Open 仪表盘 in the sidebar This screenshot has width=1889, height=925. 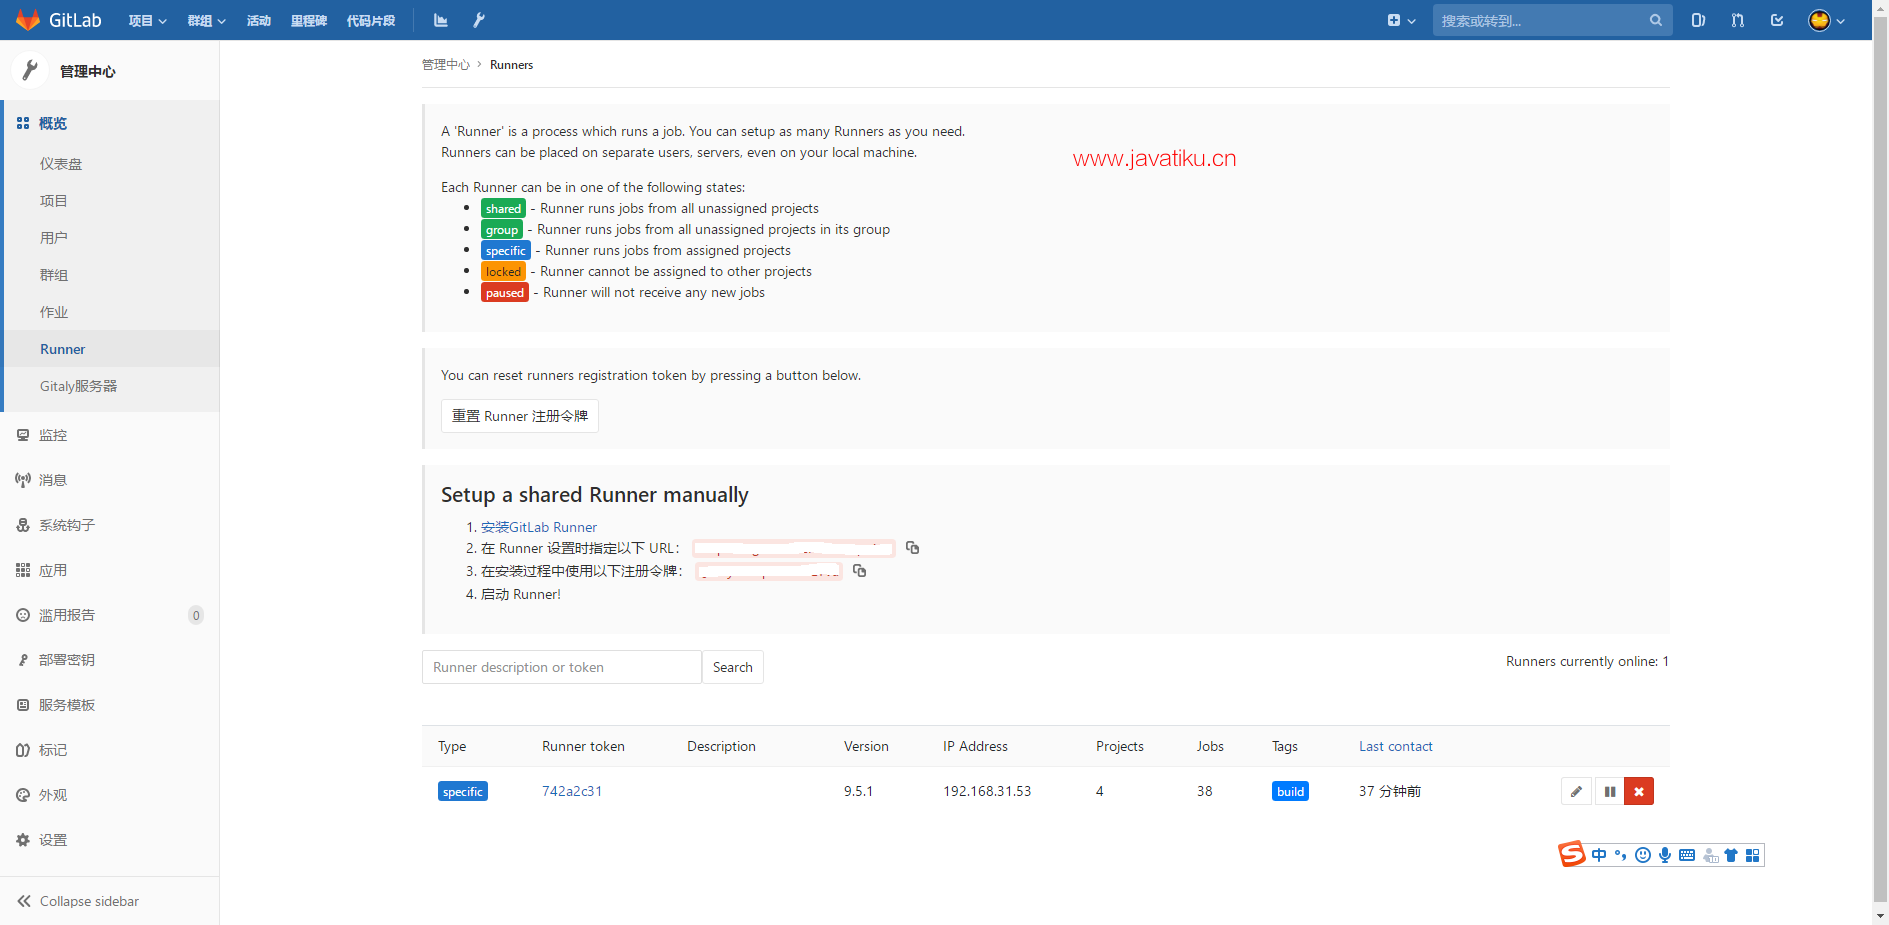coord(61,164)
